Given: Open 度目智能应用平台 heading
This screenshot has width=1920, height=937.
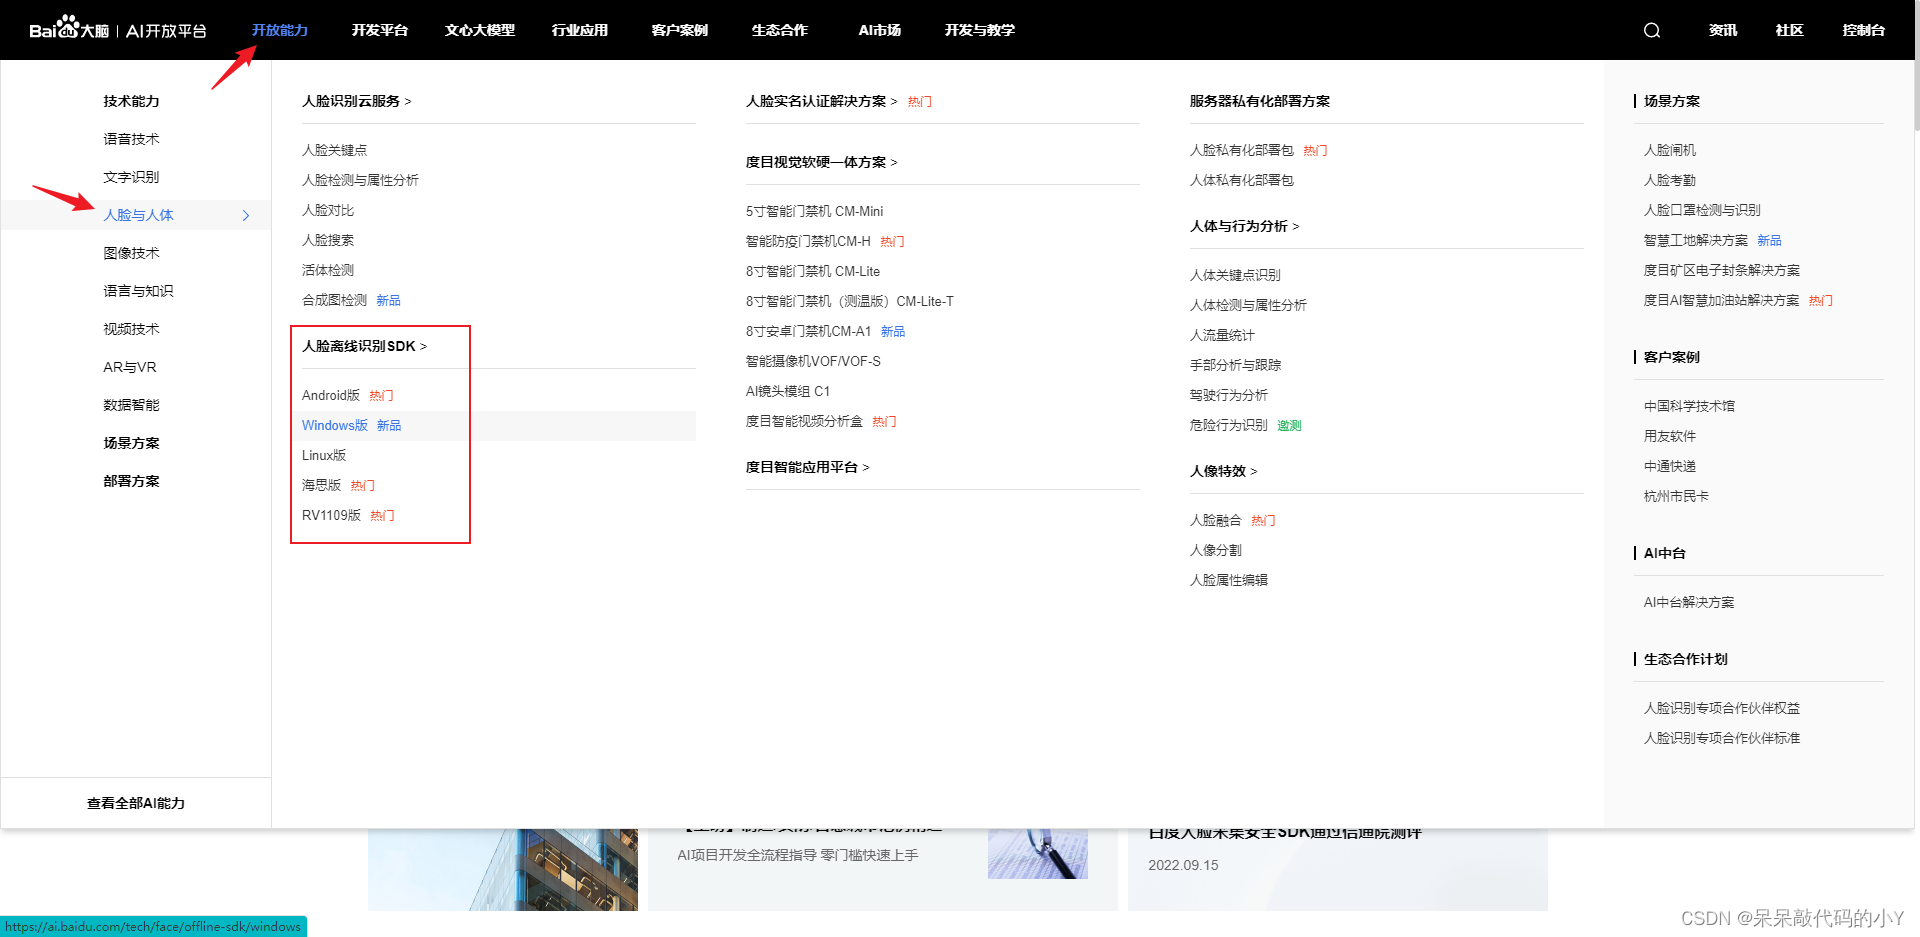Looking at the screenshot, I should click(807, 467).
